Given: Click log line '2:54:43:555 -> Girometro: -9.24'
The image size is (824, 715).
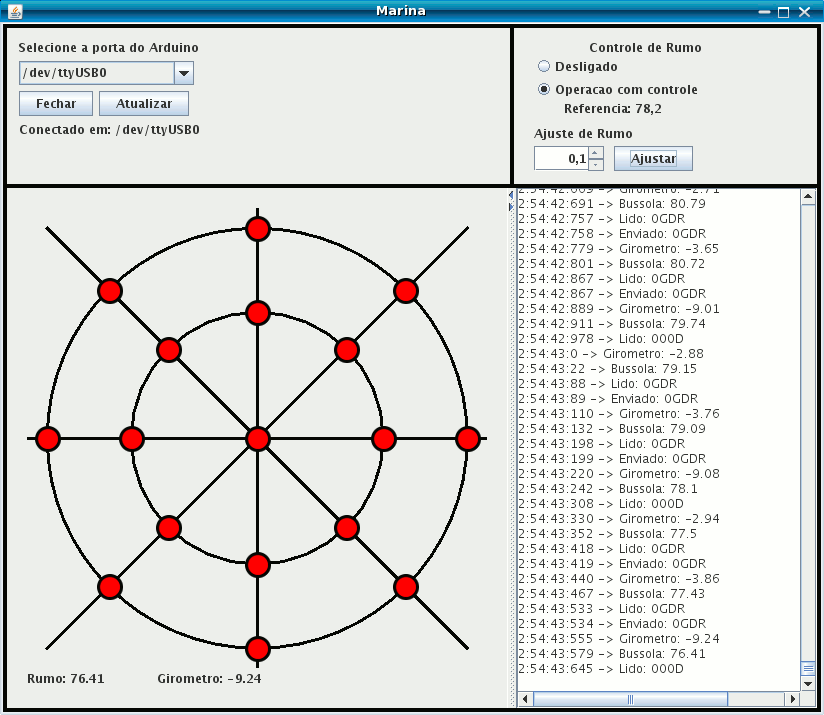Looking at the screenshot, I should click(619, 638).
